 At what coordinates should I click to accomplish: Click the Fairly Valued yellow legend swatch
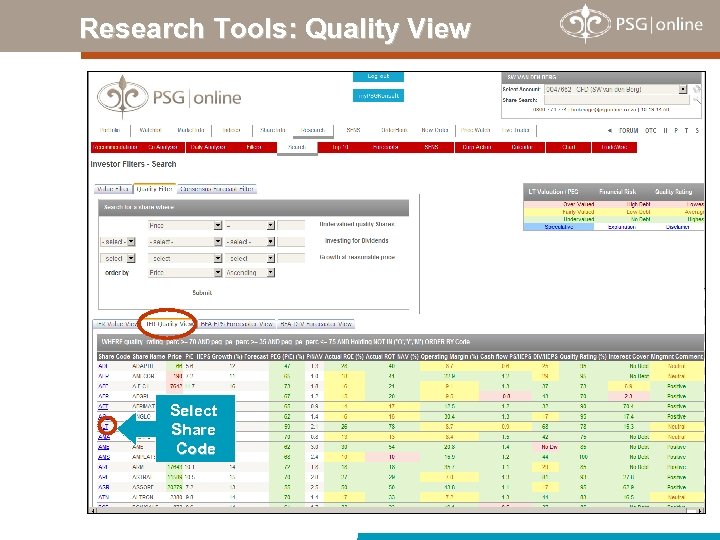point(559,212)
